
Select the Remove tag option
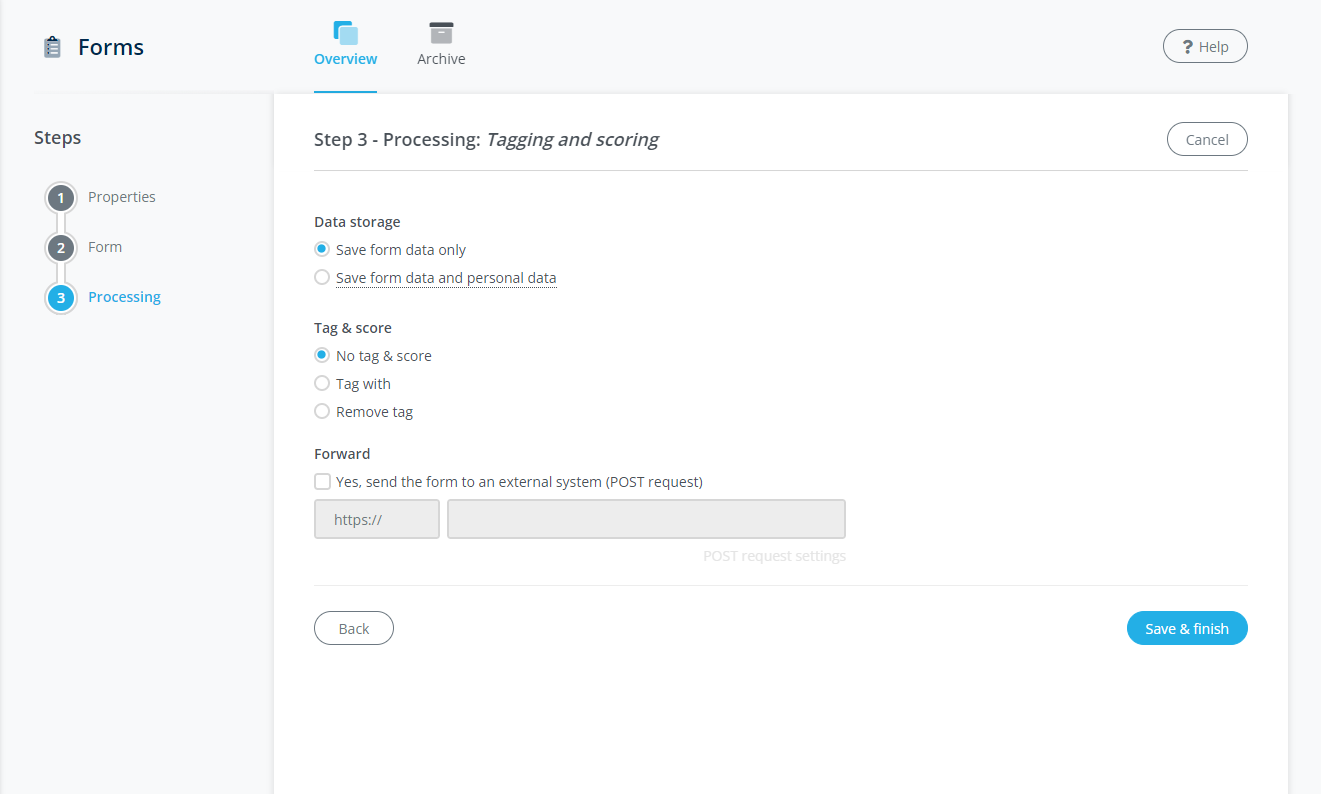click(322, 411)
